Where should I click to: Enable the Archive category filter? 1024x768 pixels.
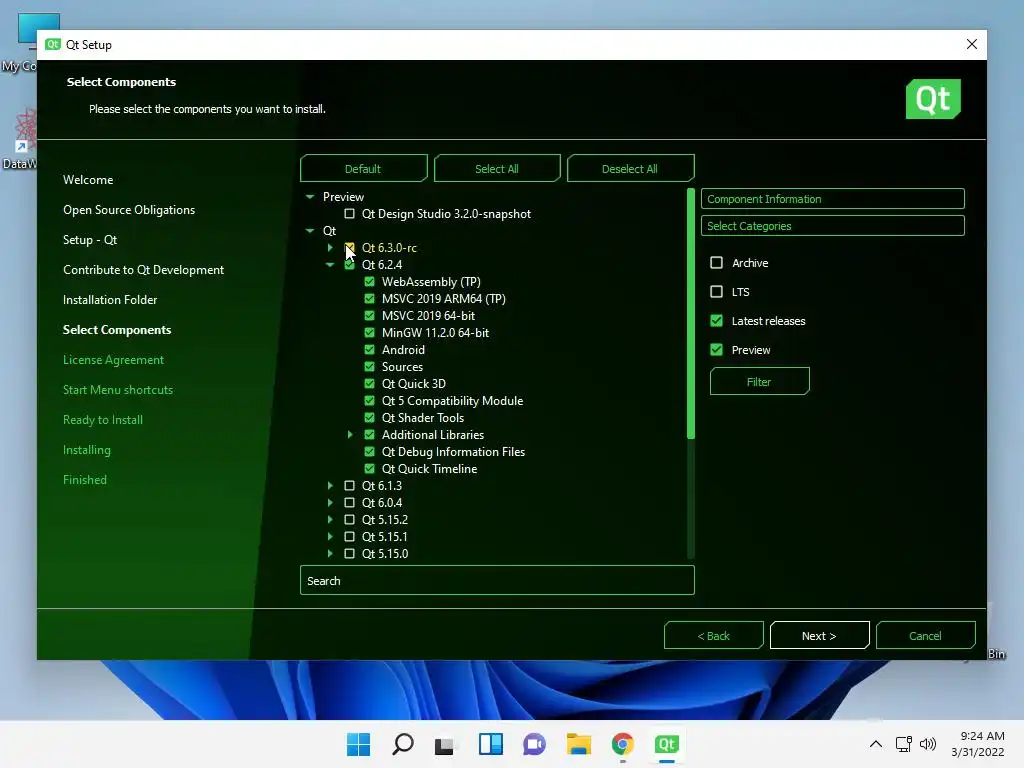pyautogui.click(x=716, y=263)
